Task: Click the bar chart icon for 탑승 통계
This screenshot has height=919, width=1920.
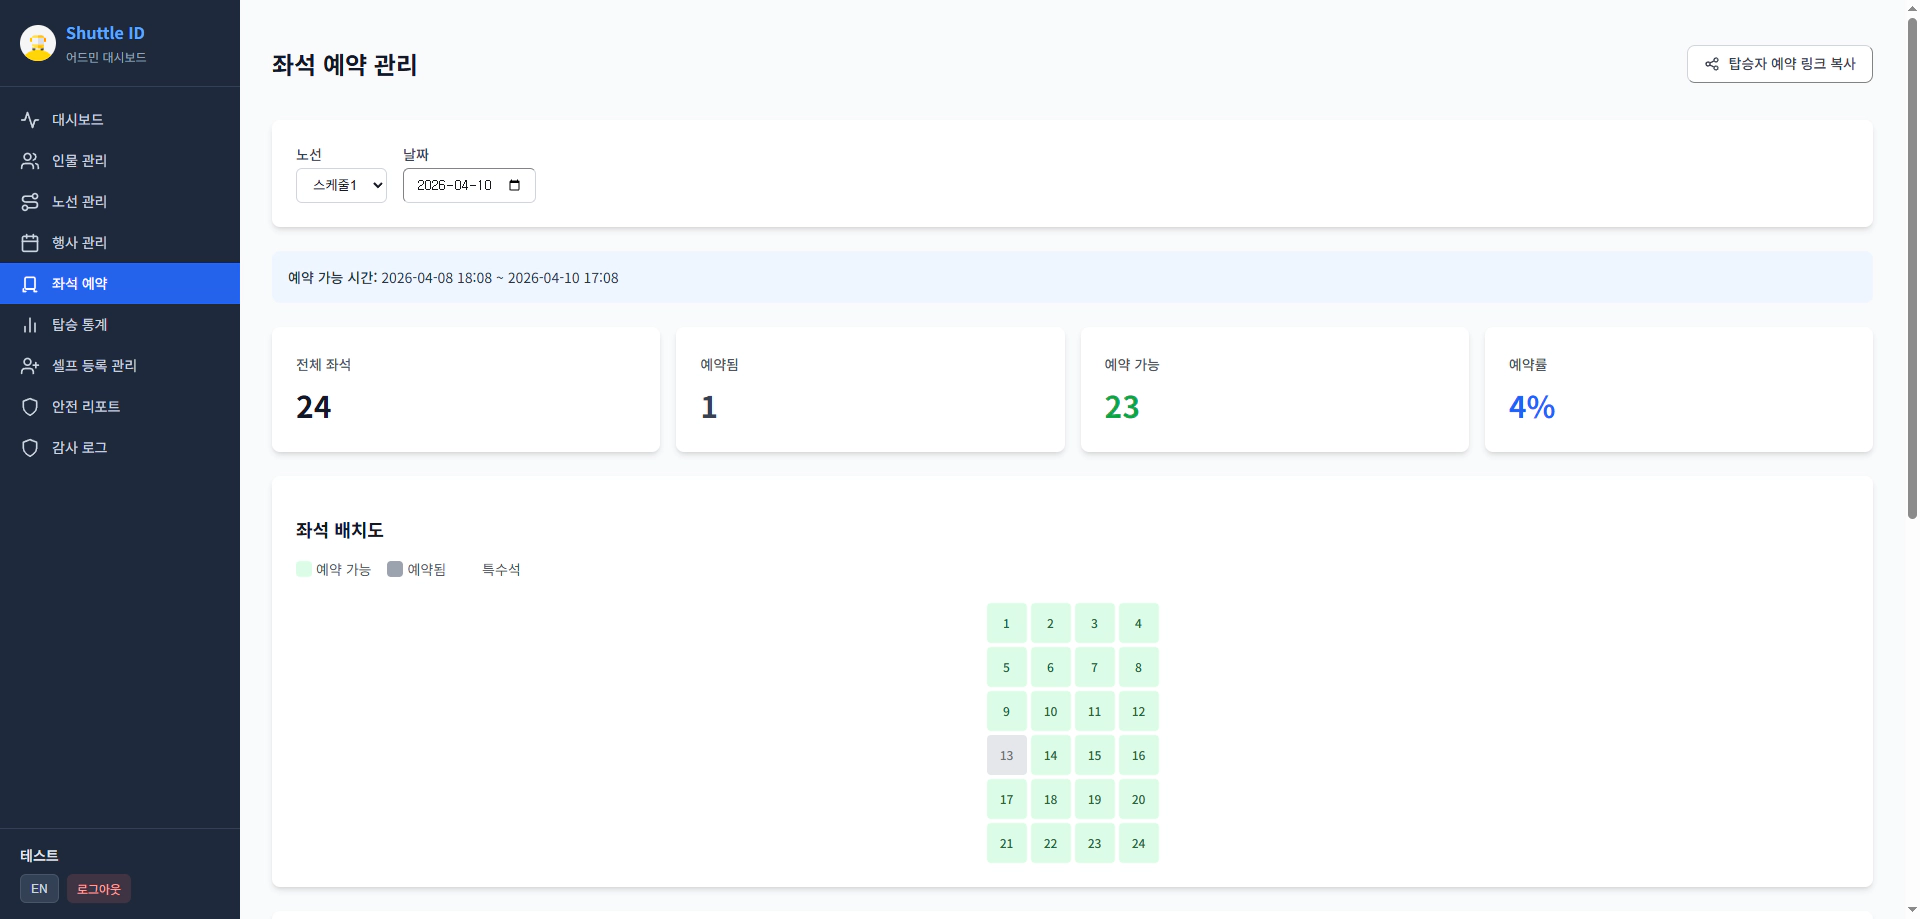Action: 30,325
